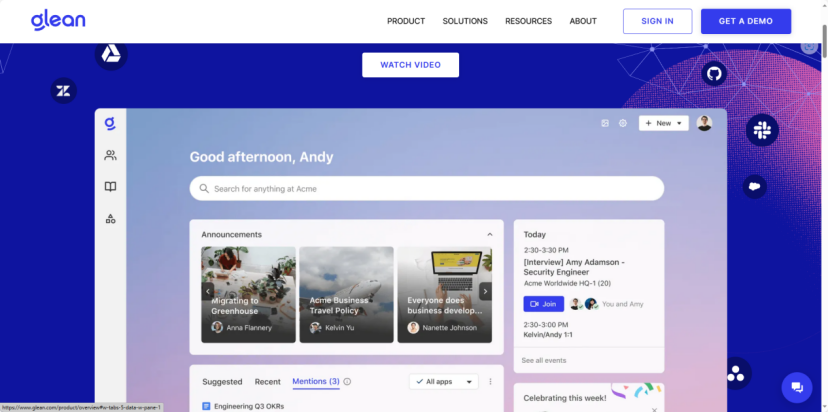Open the SOLUTIONS menu

coord(465,21)
